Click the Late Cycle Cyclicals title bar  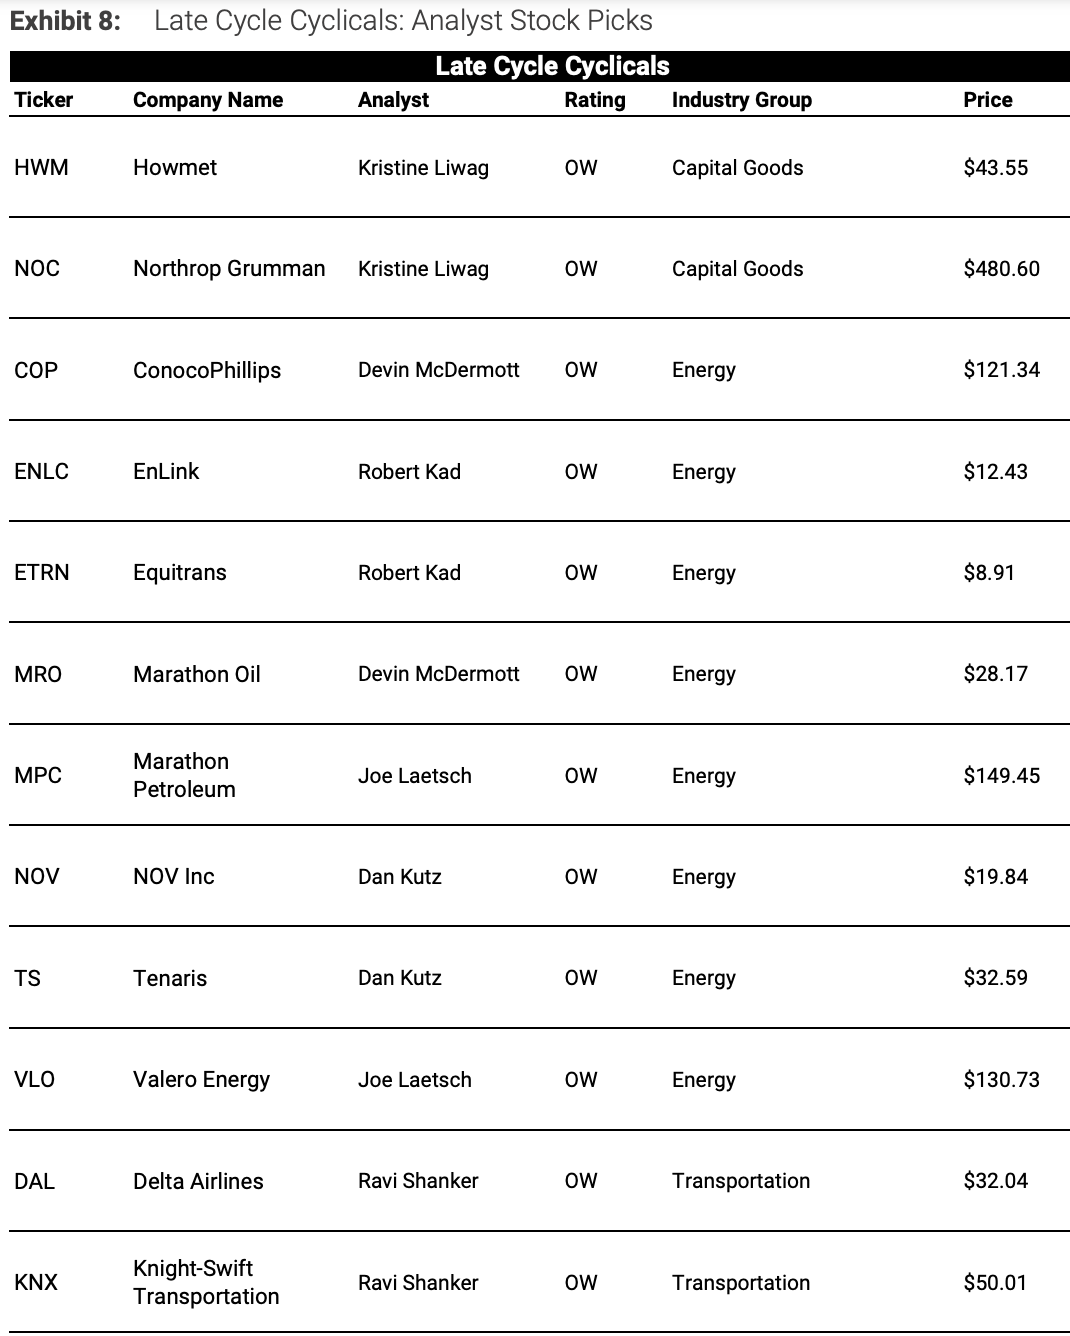(552, 67)
